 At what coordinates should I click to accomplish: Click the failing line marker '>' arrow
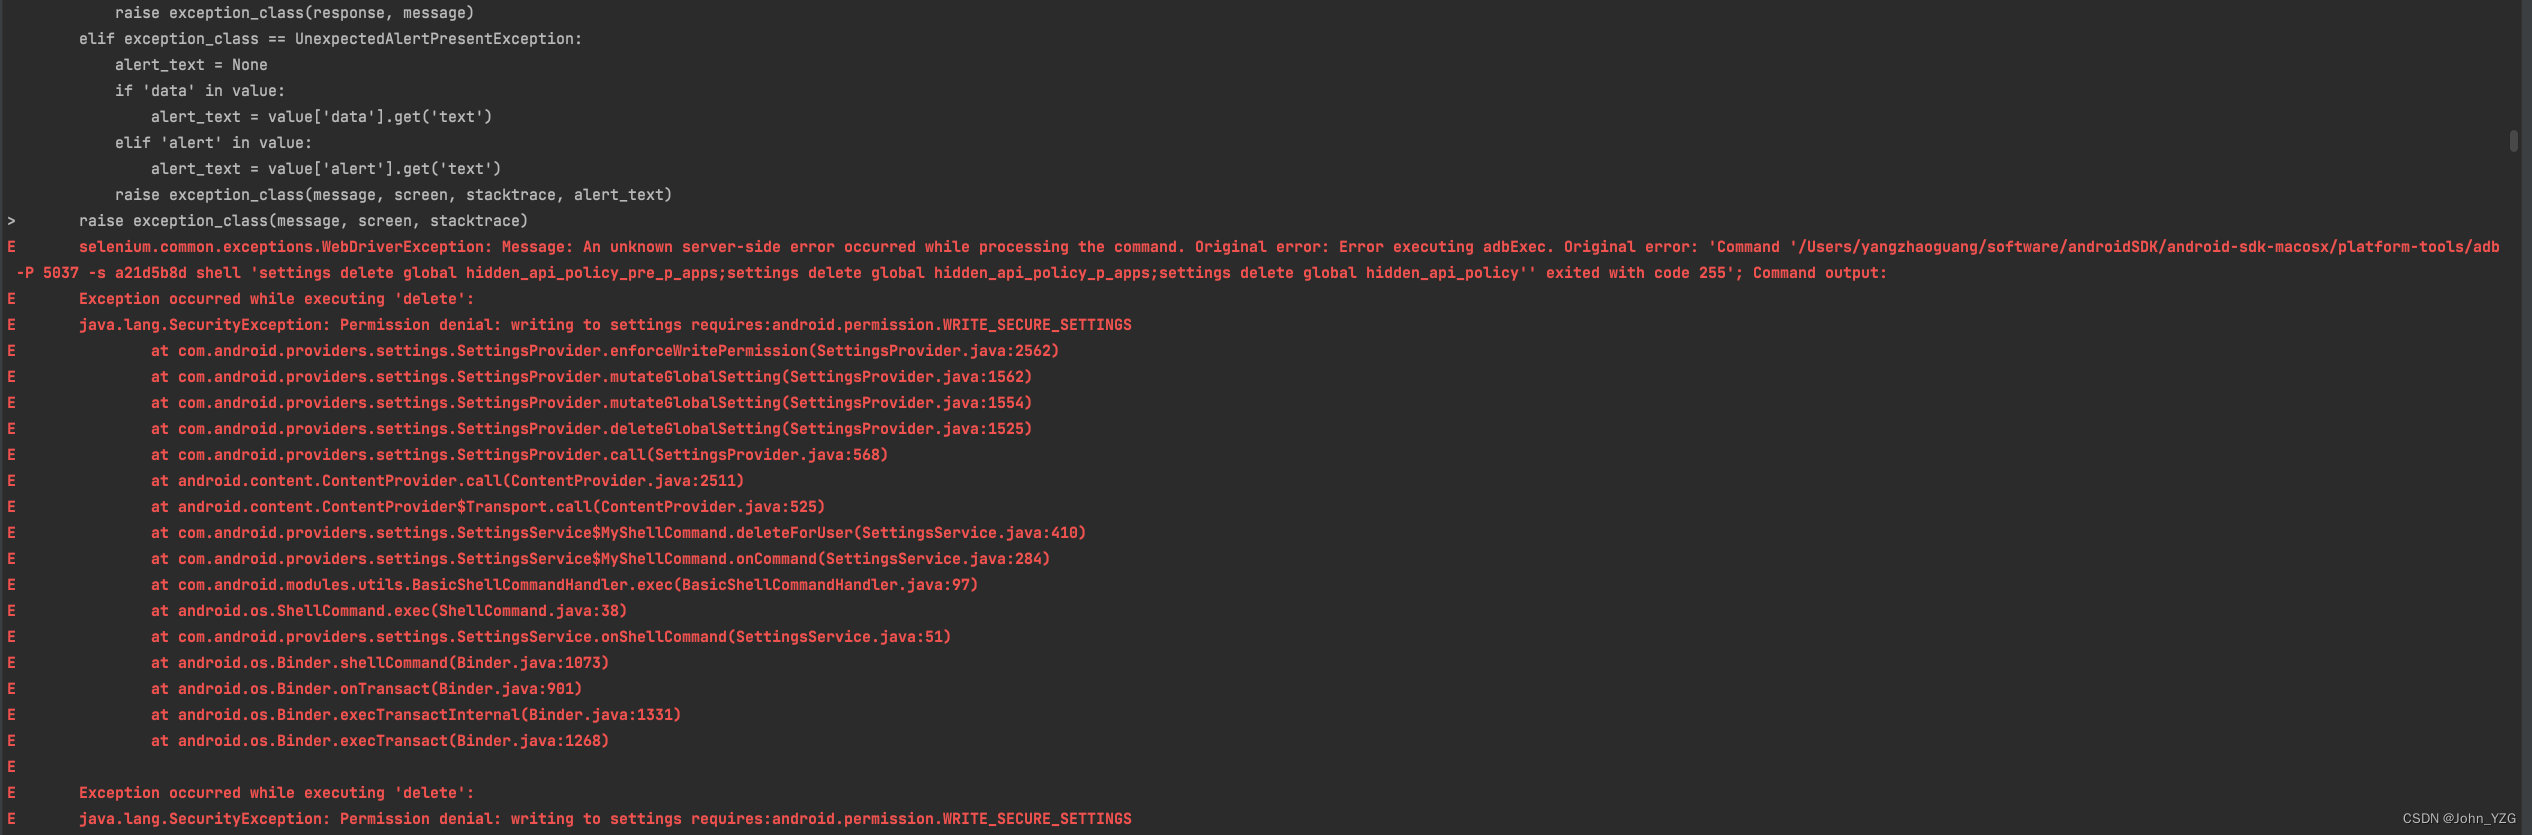pyautogui.click(x=11, y=221)
